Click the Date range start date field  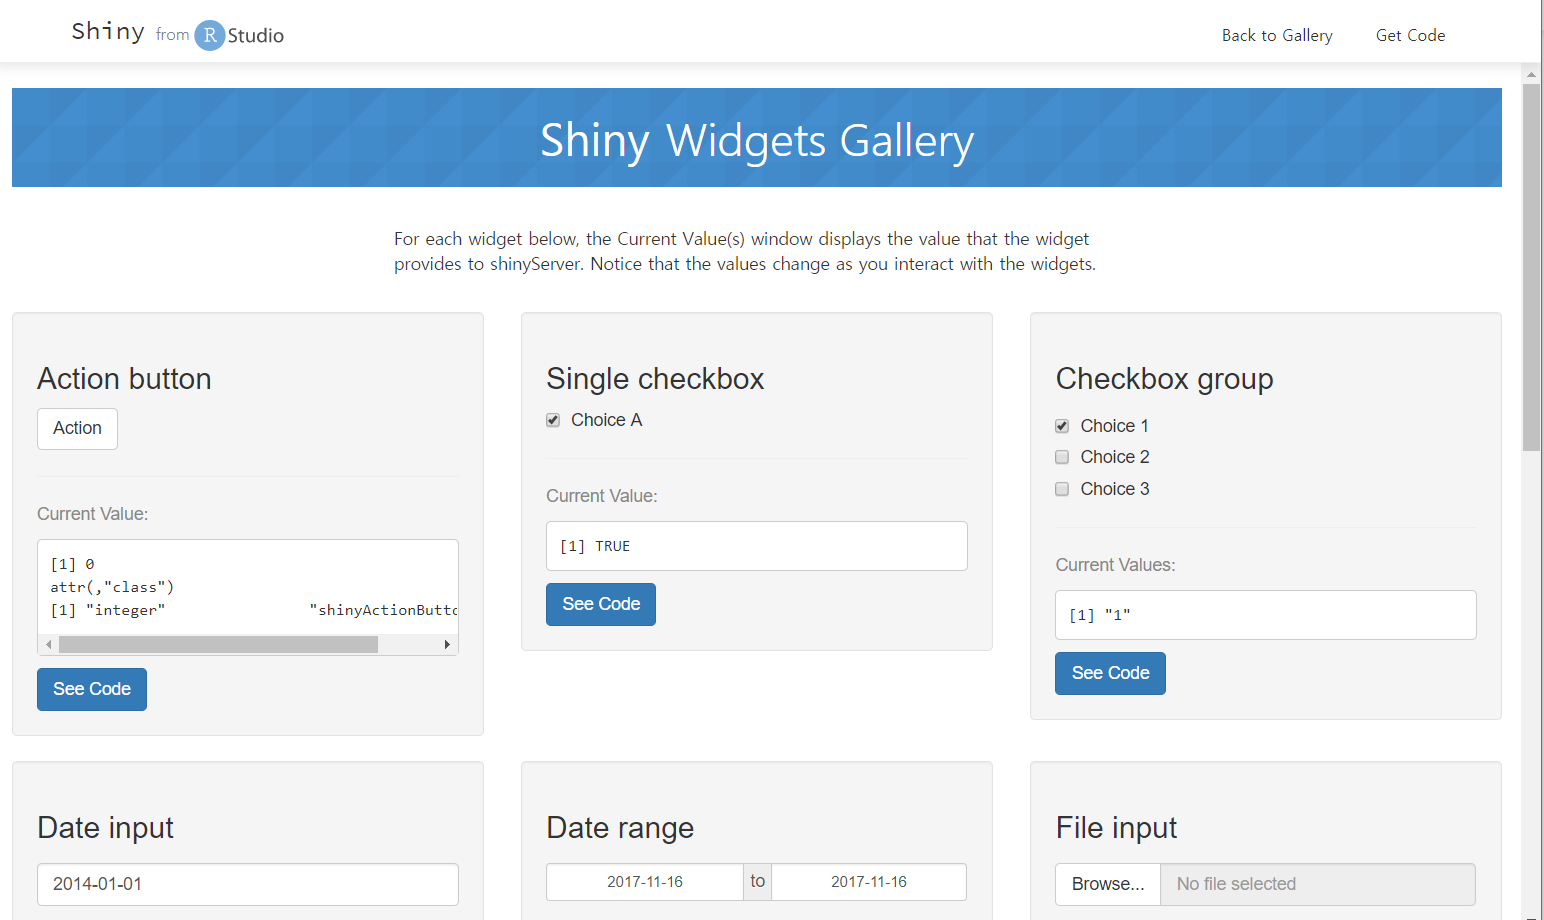645,882
